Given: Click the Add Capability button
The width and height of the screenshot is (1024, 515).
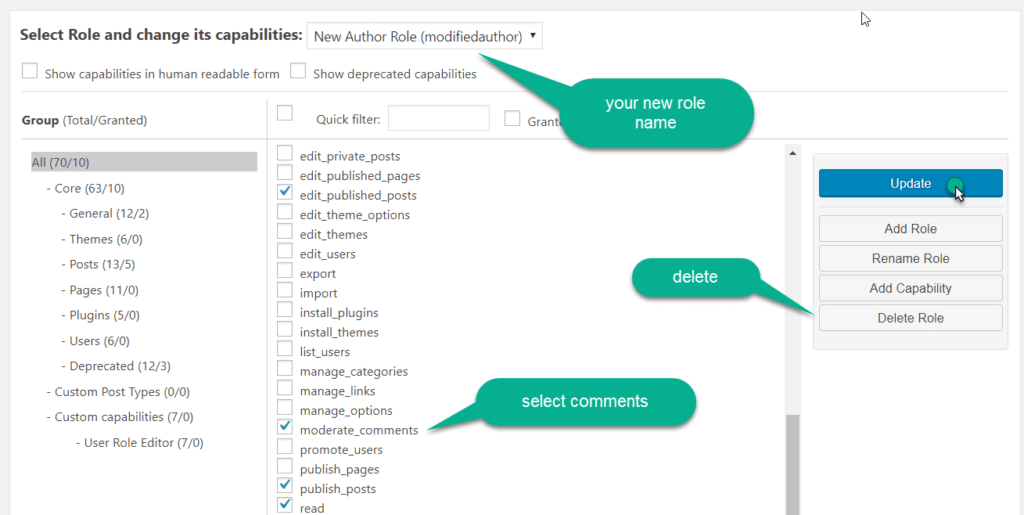Looking at the screenshot, I should click(910, 289).
